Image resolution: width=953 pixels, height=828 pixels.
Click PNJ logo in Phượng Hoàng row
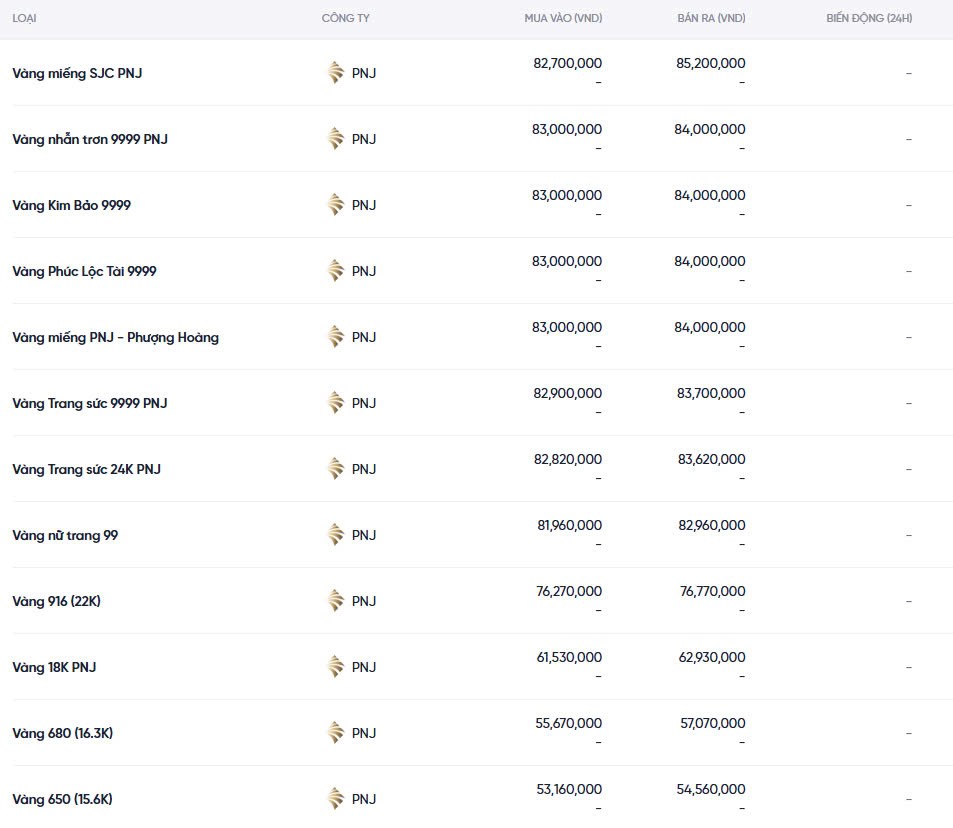[x=336, y=337]
